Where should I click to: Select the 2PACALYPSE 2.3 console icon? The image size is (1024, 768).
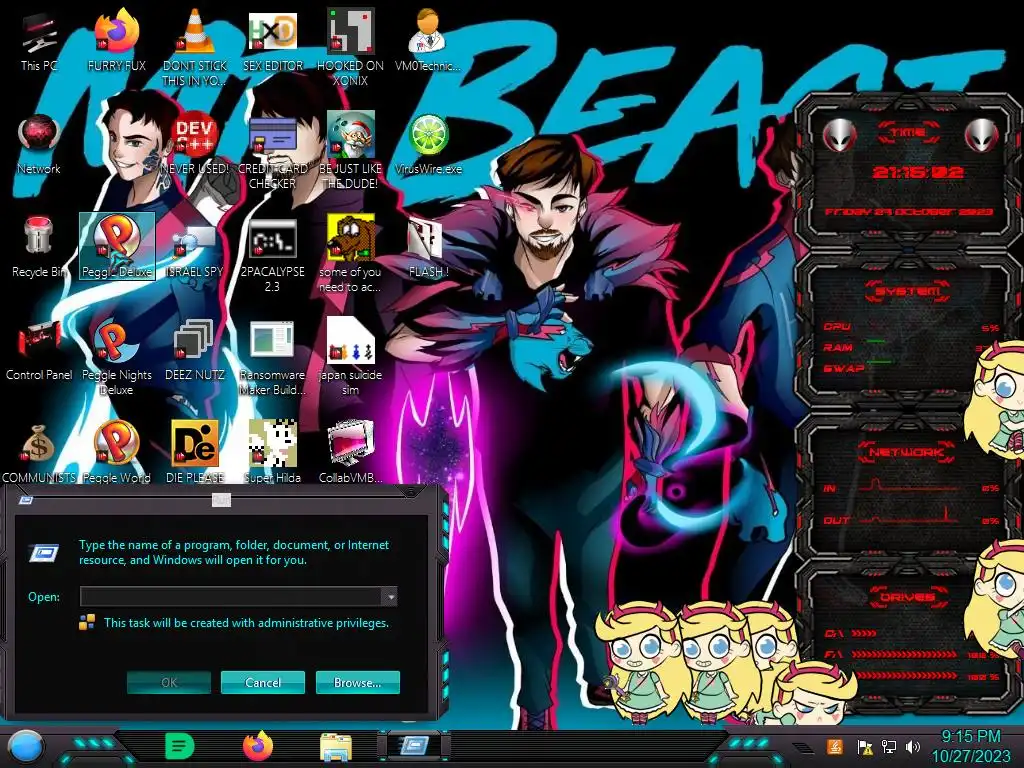pos(273,255)
